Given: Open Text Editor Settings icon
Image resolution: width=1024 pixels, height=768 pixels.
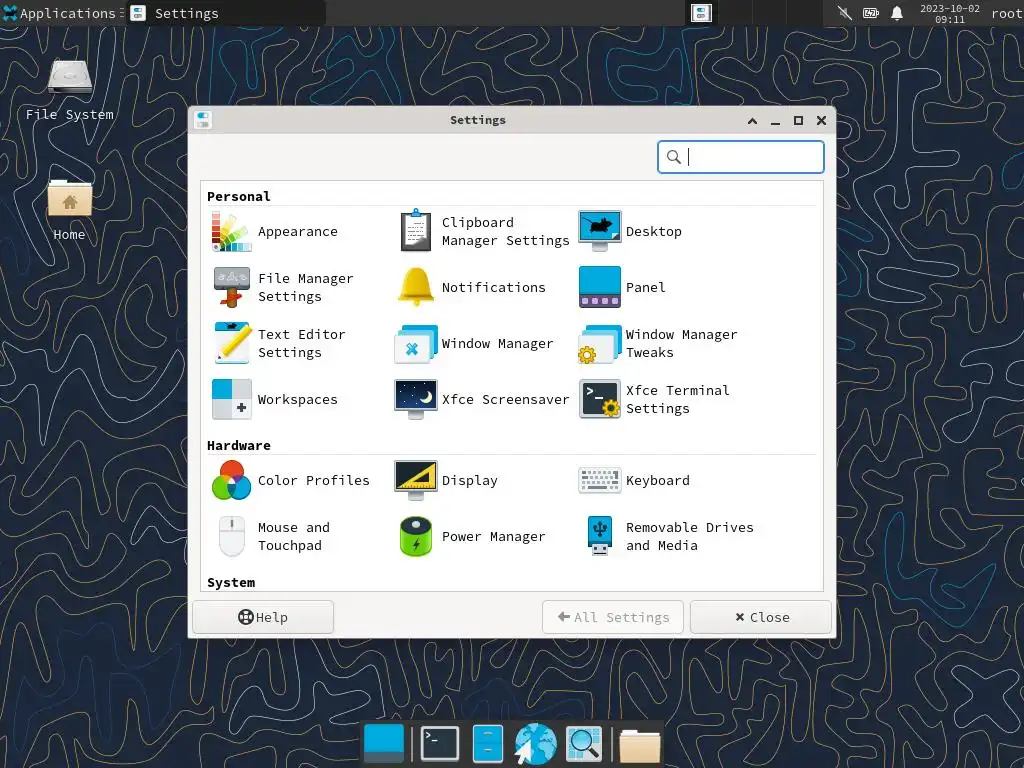Looking at the screenshot, I should click(x=231, y=343).
